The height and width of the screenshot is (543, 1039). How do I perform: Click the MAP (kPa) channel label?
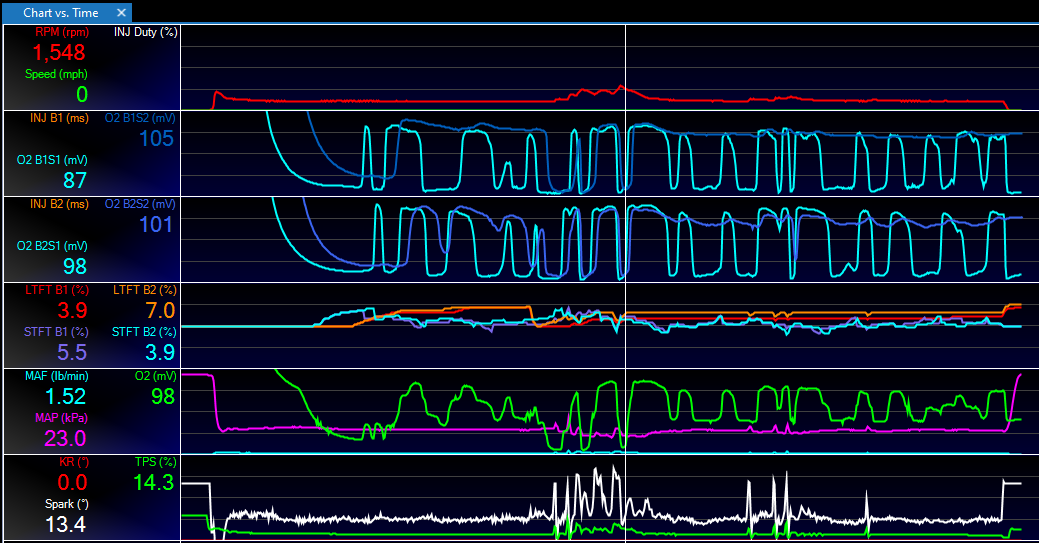tap(59, 417)
